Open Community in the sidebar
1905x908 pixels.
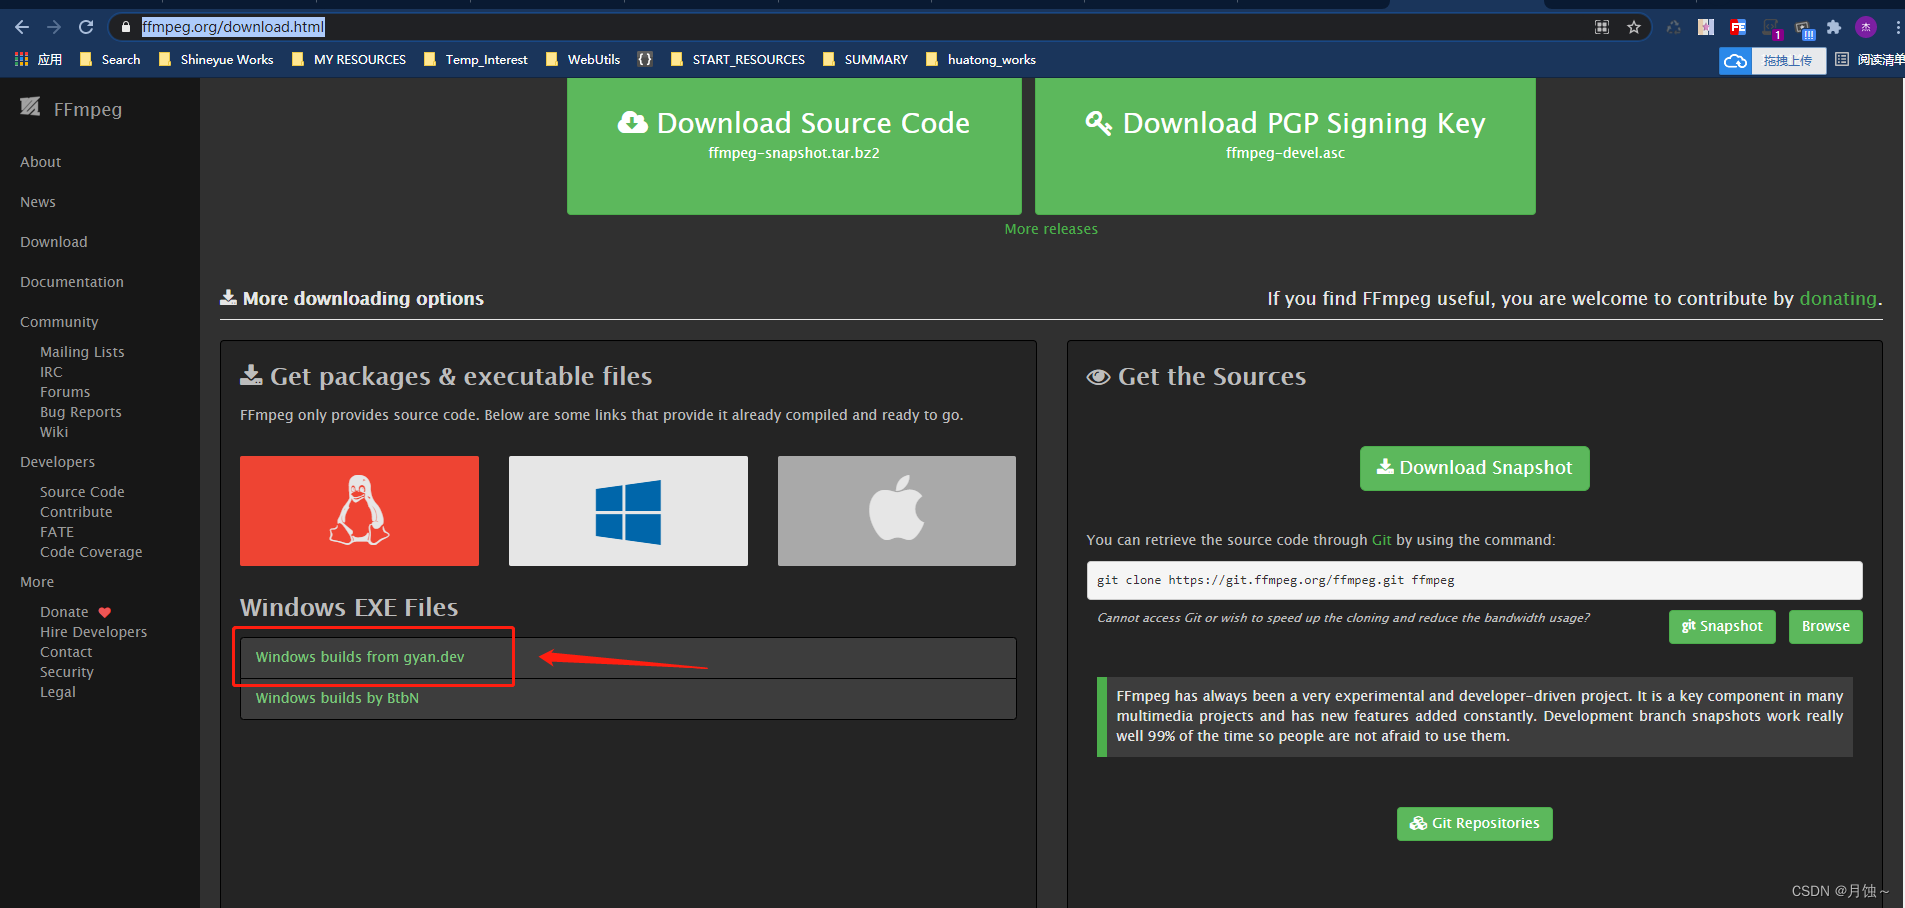click(59, 322)
